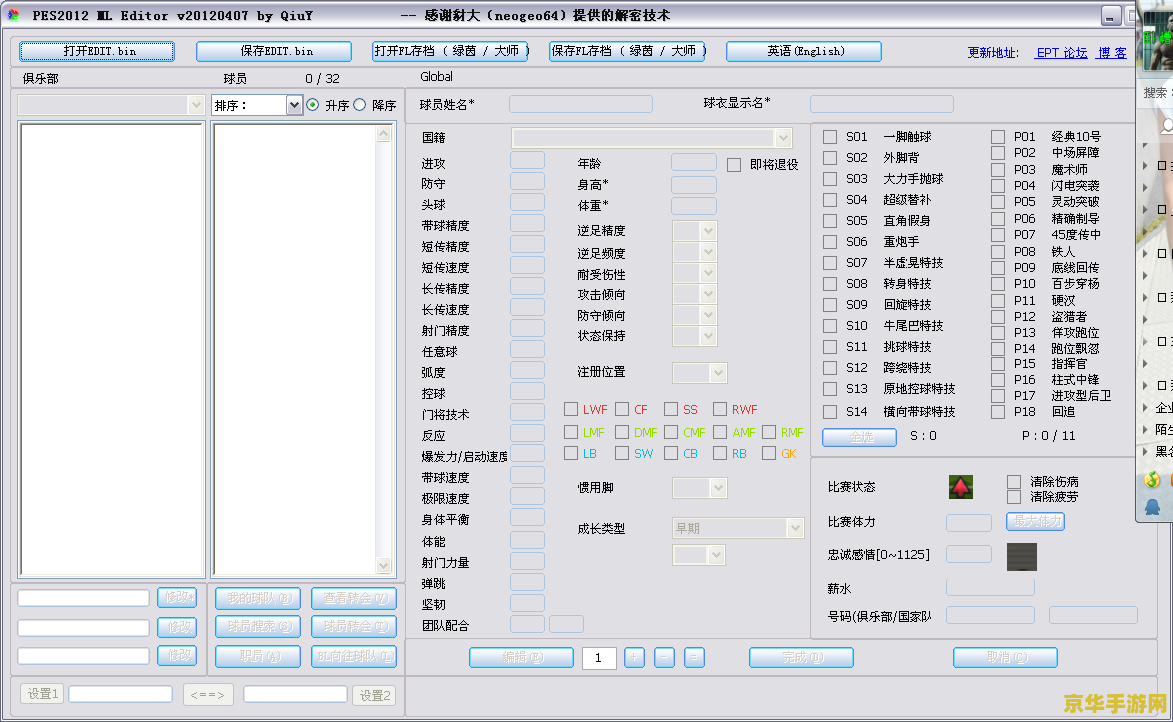Click the player list scrollbar up arrow
The height and width of the screenshot is (722, 1173).
pyautogui.click(x=384, y=134)
